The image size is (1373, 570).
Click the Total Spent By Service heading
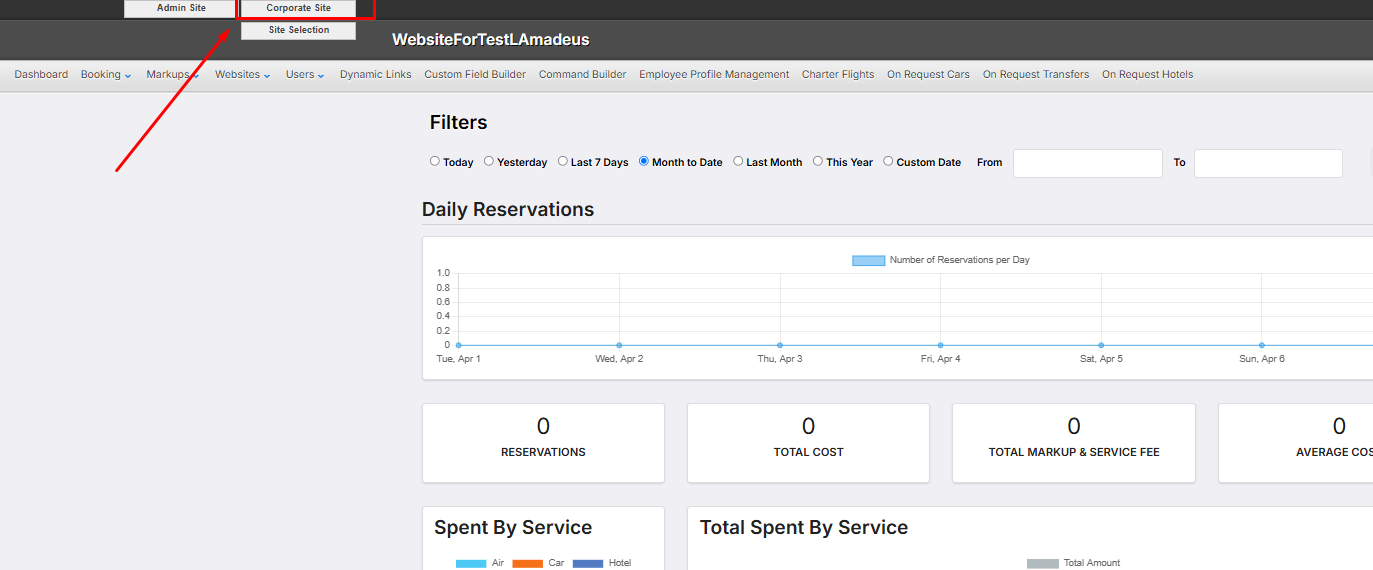[x=804, y=527]
